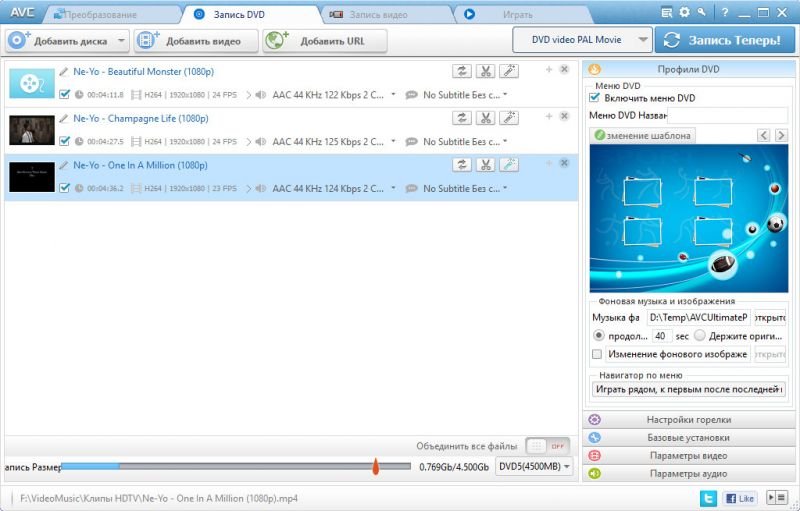800x511 pixels.
Task: Click magic wand effects icon for Champagne Life
Action: [x=509, y=118]
